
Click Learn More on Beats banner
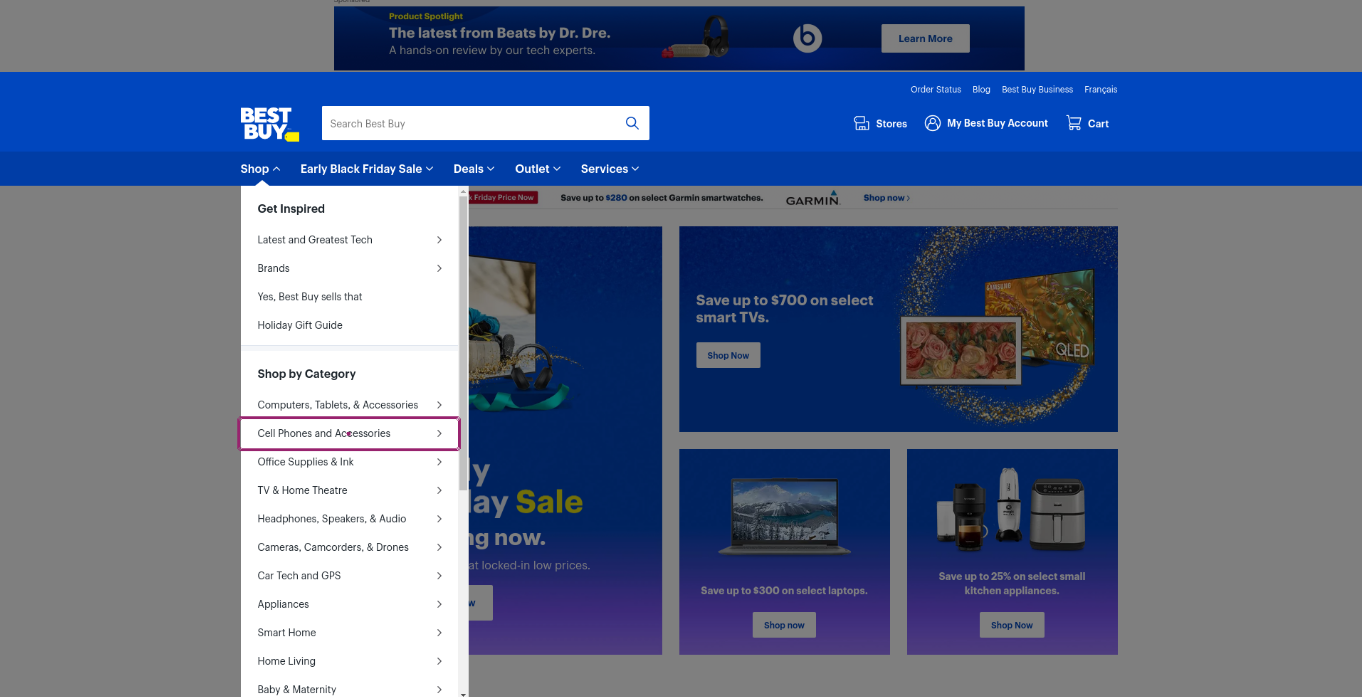pyautogui.click(x=925, y=39)
